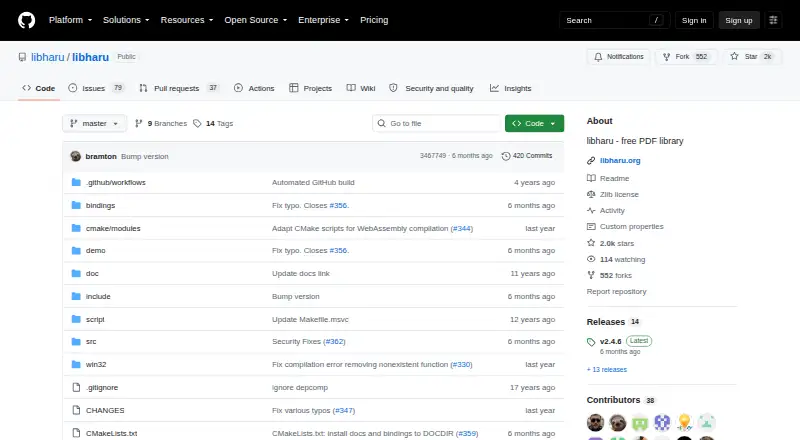This screenshot has height=440, width=800.
Task: Click the Sign in button
Action: pos(694,20)
